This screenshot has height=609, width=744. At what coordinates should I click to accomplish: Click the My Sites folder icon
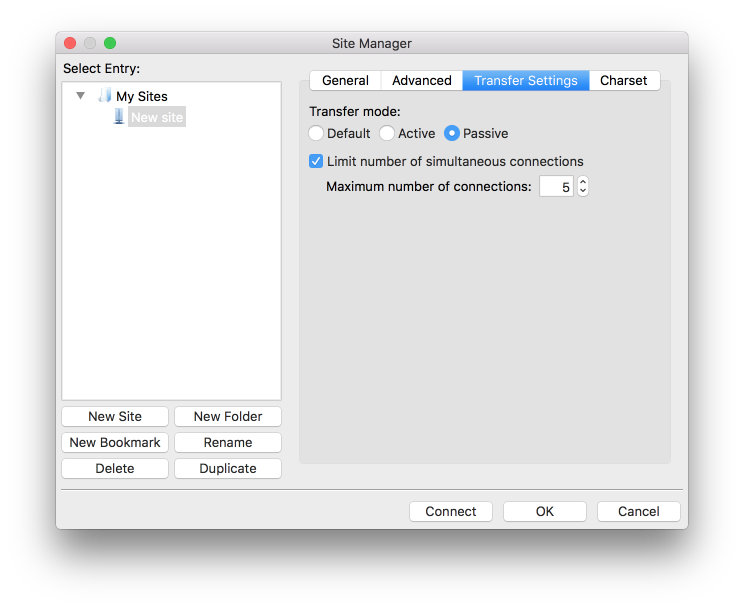coord(104,95)
